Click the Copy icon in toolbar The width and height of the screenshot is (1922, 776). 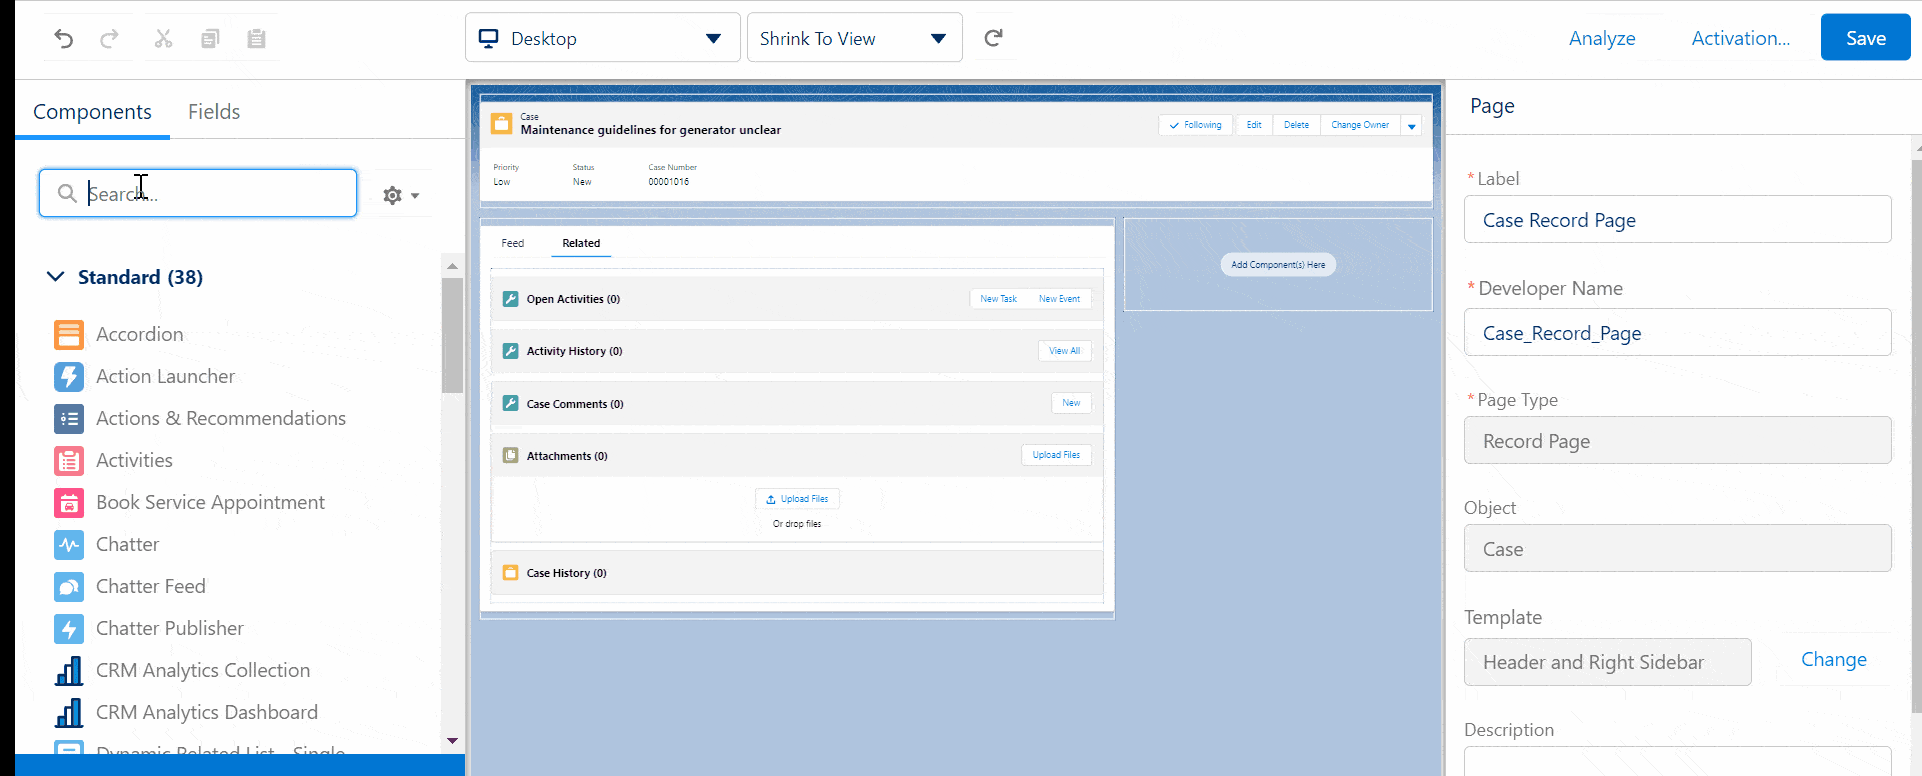(x=210, y=39)
